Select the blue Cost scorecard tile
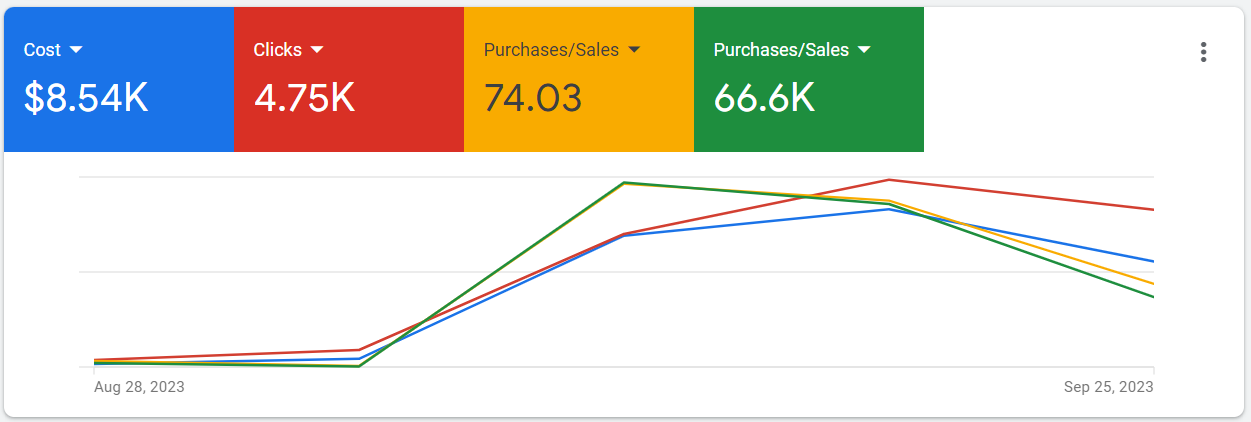1251x422 pixels. (119, 80)
